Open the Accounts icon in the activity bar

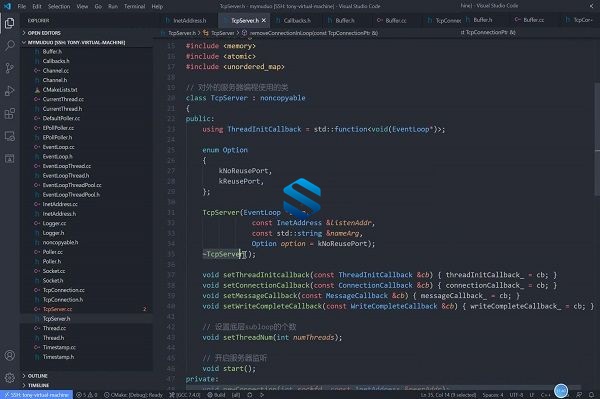click(10, 355)
